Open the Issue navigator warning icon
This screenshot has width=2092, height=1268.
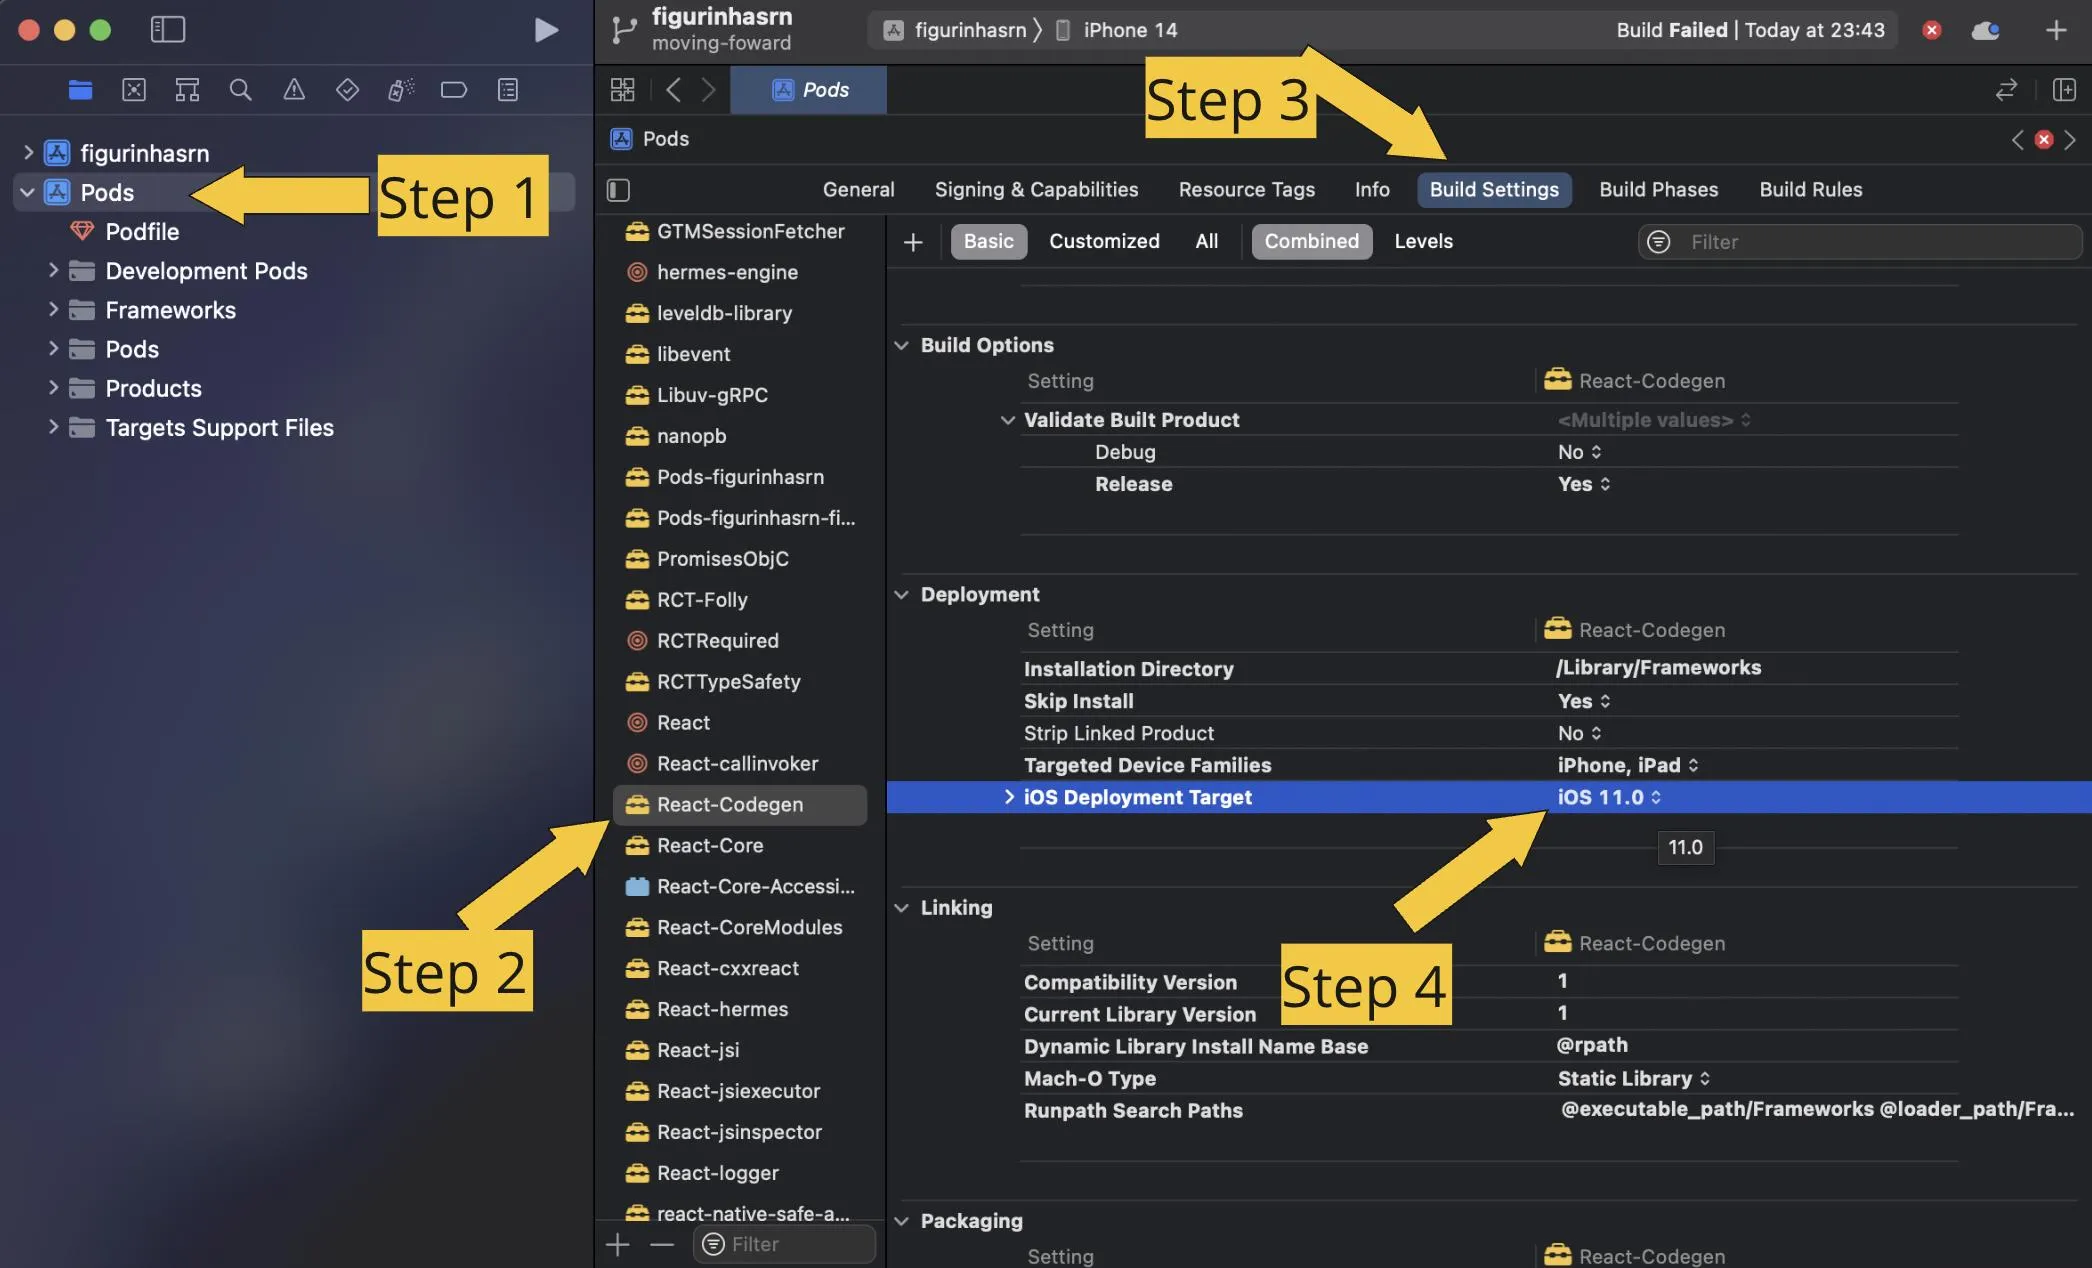[294, 90]
